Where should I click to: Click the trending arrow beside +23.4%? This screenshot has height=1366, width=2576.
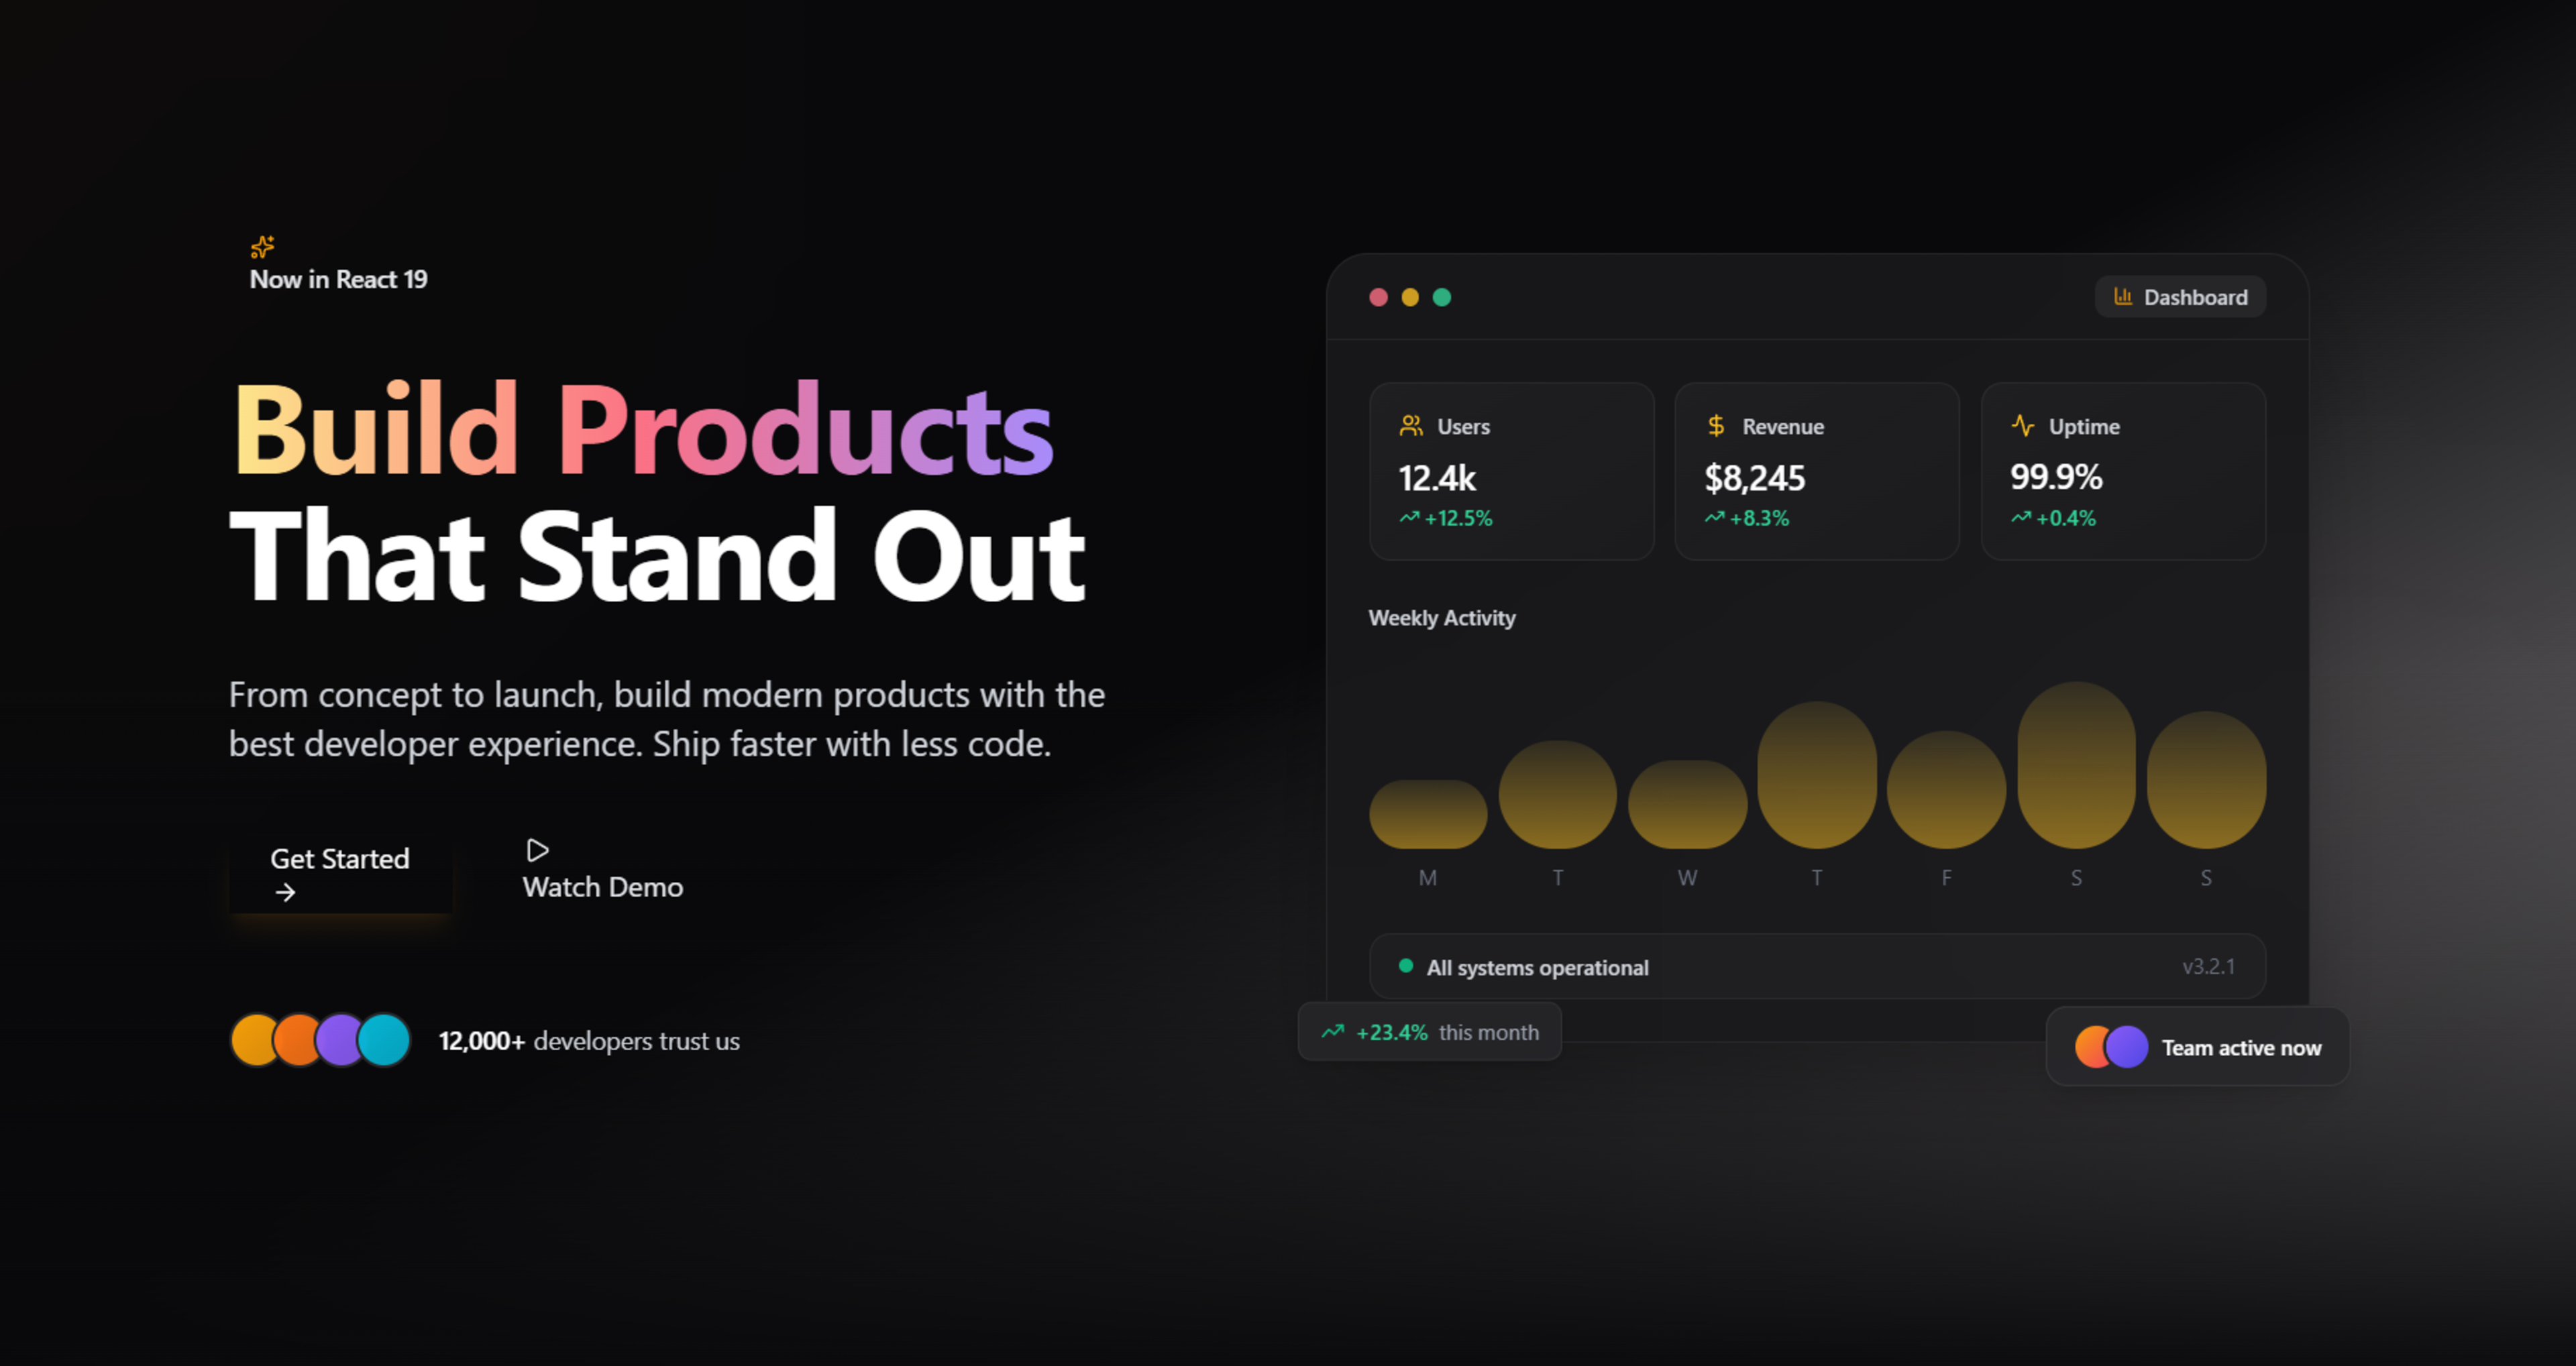[1333, 1031]
